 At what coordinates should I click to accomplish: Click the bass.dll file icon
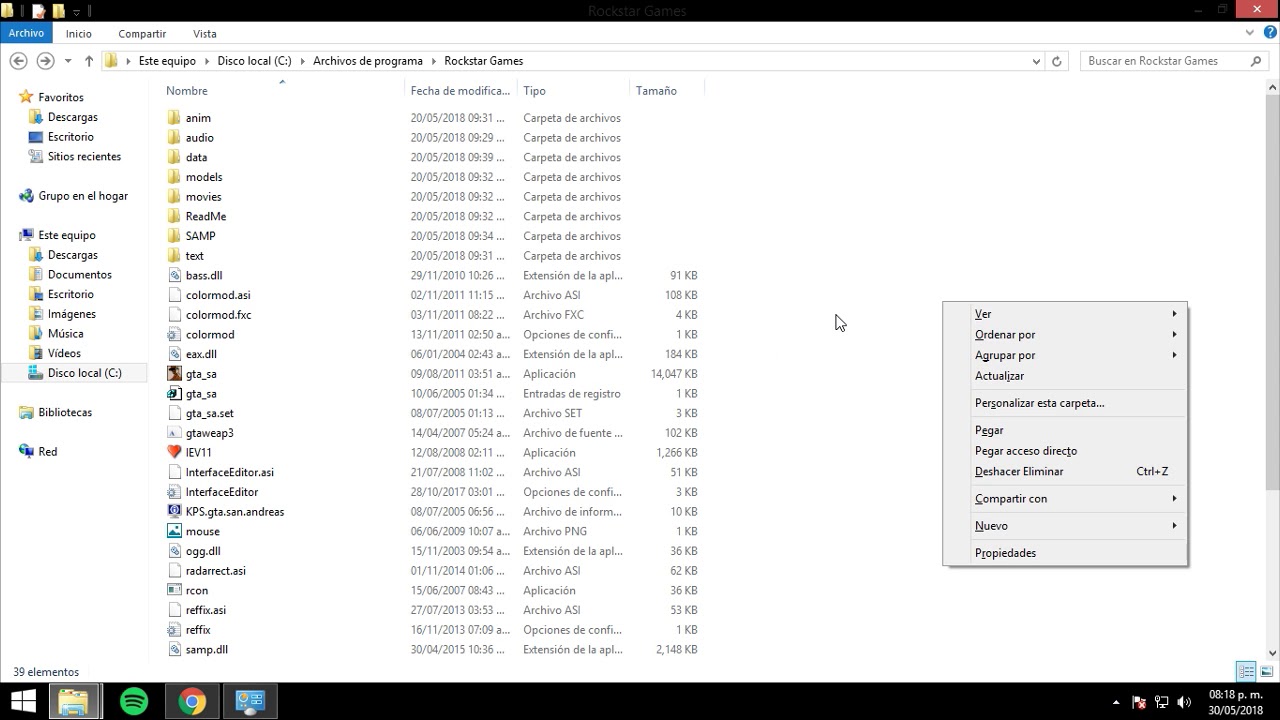point(174,275)
